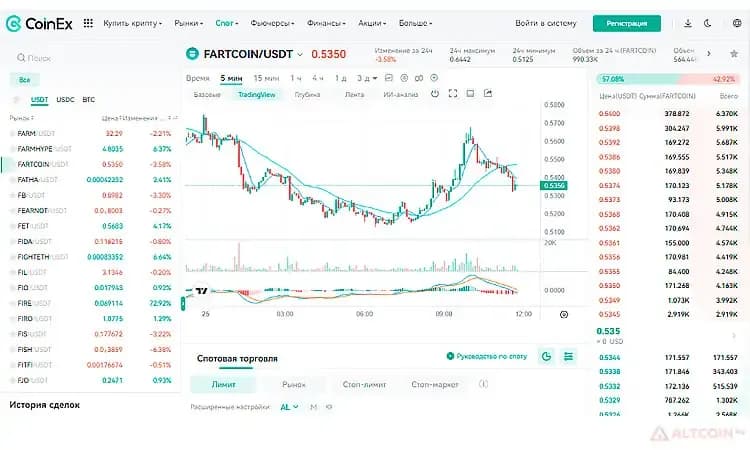
Task: Open the ИИ-анализ tab
Action: [x=401, y=95]
